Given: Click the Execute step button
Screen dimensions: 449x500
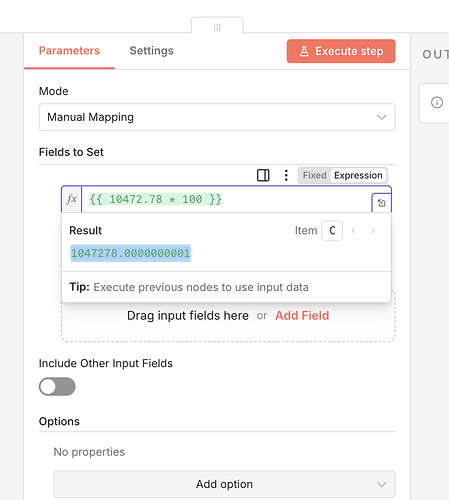Looking at the screenshot, I should (x=341, y=51).
